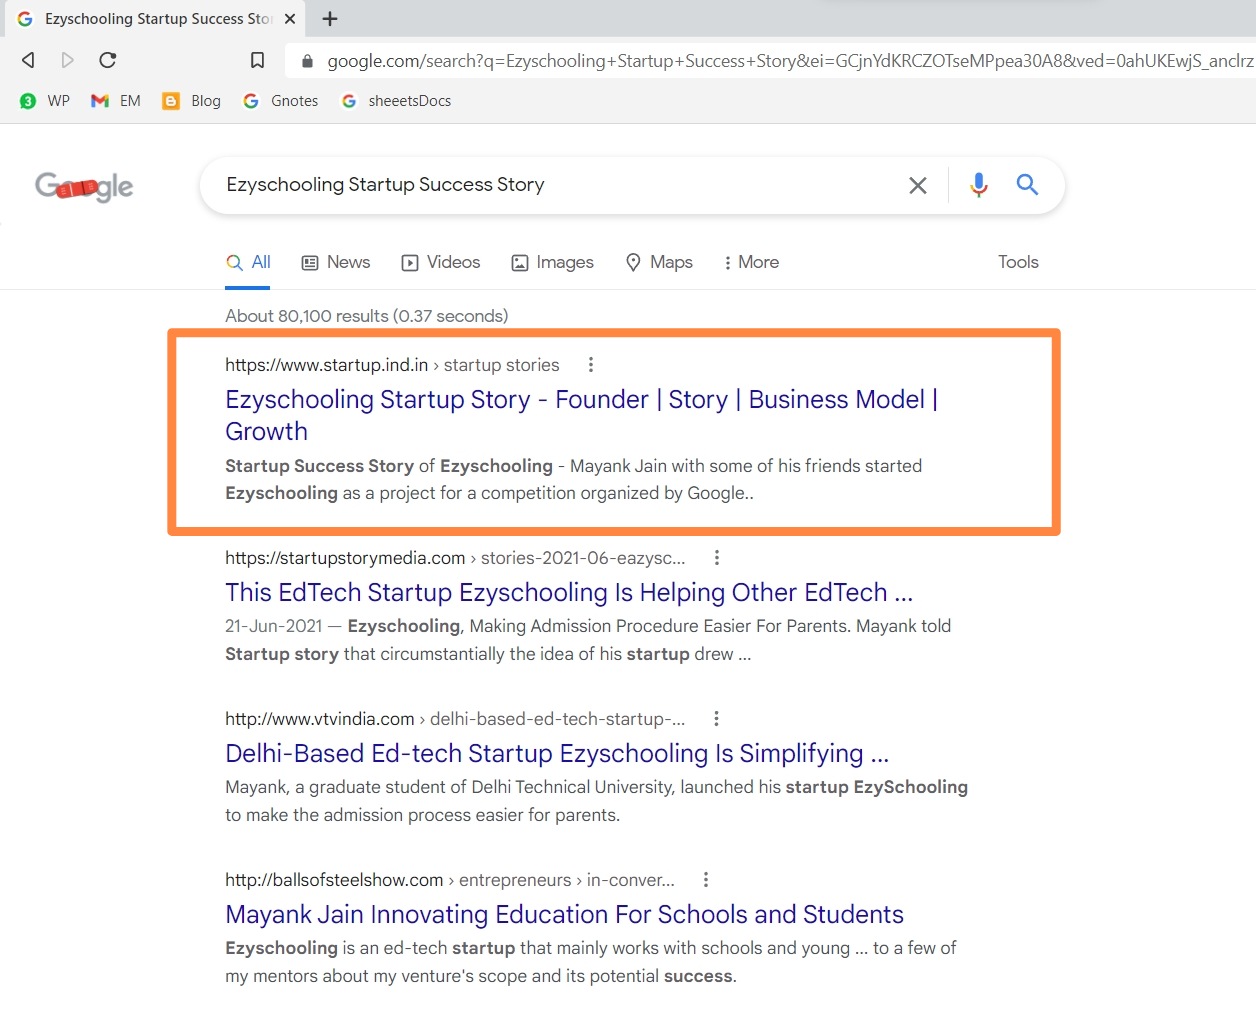The width and height of the screenshot is (1256, 1020).
Task: Expand the More search options menu
Action: pyautogui.click(x=751, y=262)
